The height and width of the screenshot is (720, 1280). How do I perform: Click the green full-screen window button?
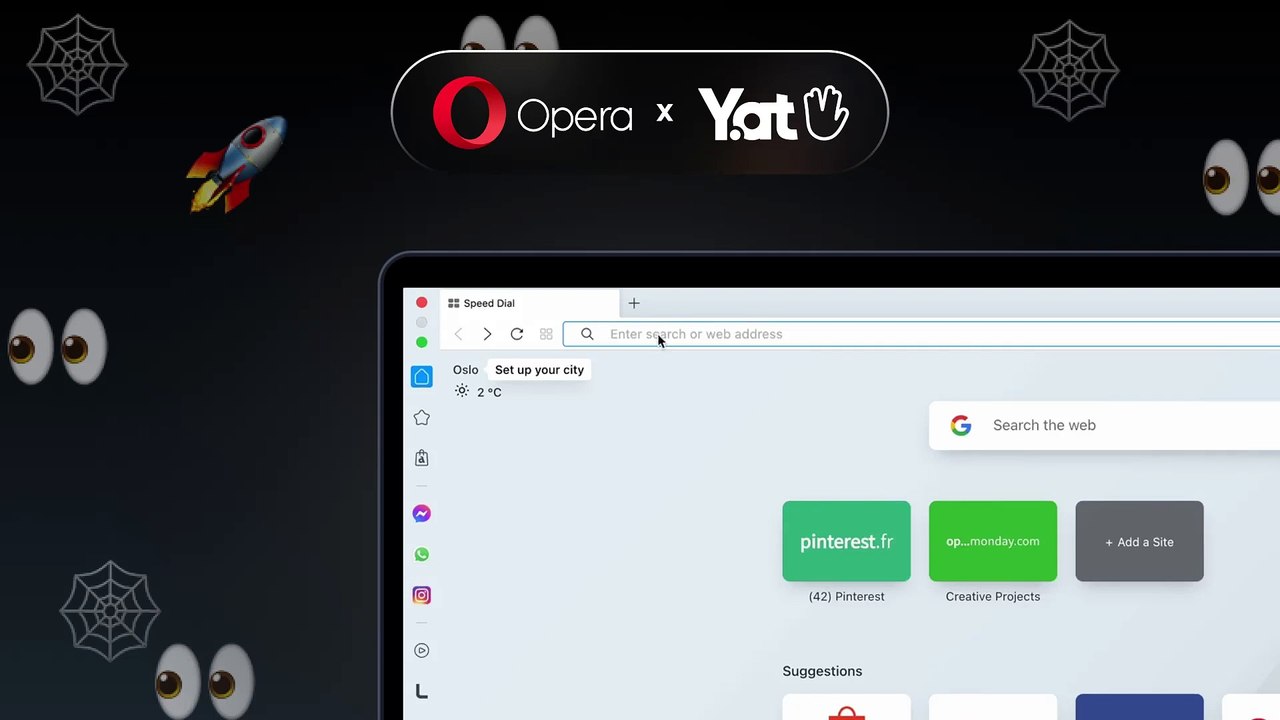422,343
